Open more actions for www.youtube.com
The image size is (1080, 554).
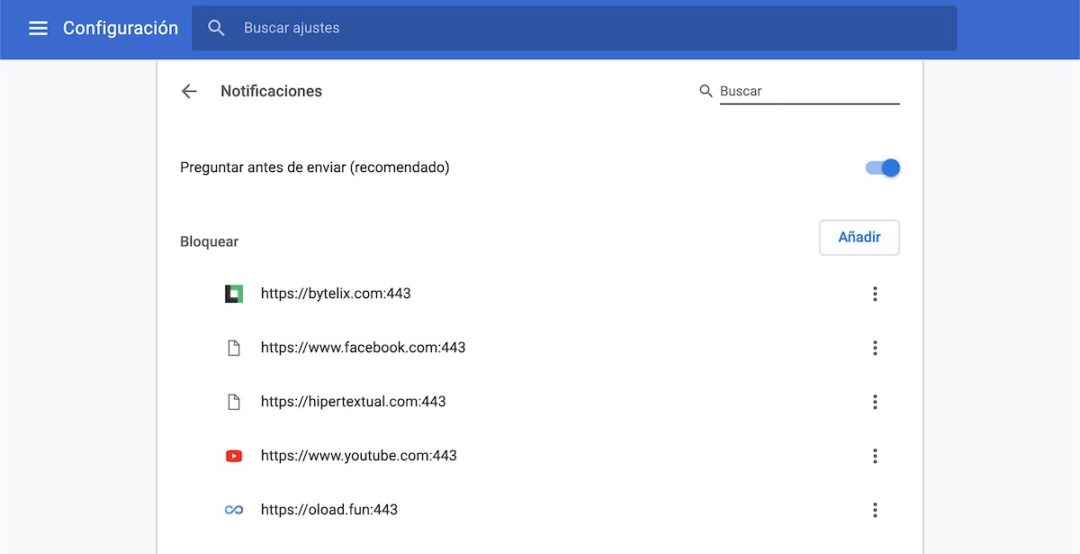875,456
